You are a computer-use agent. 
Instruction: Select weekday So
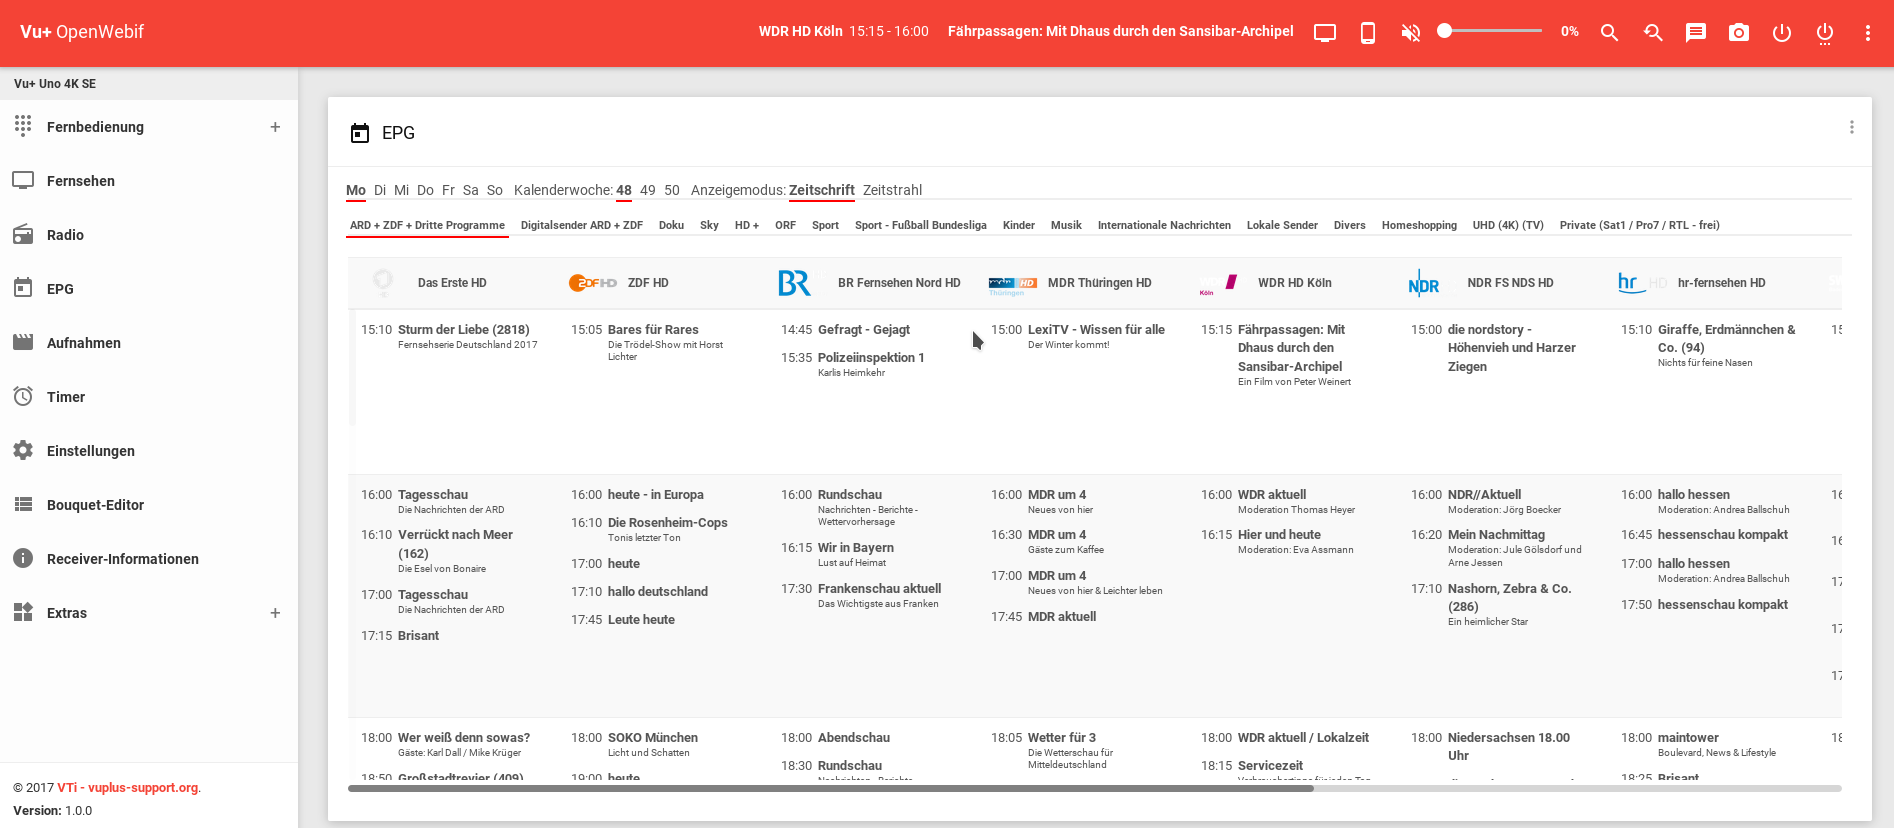click(494, 190)
